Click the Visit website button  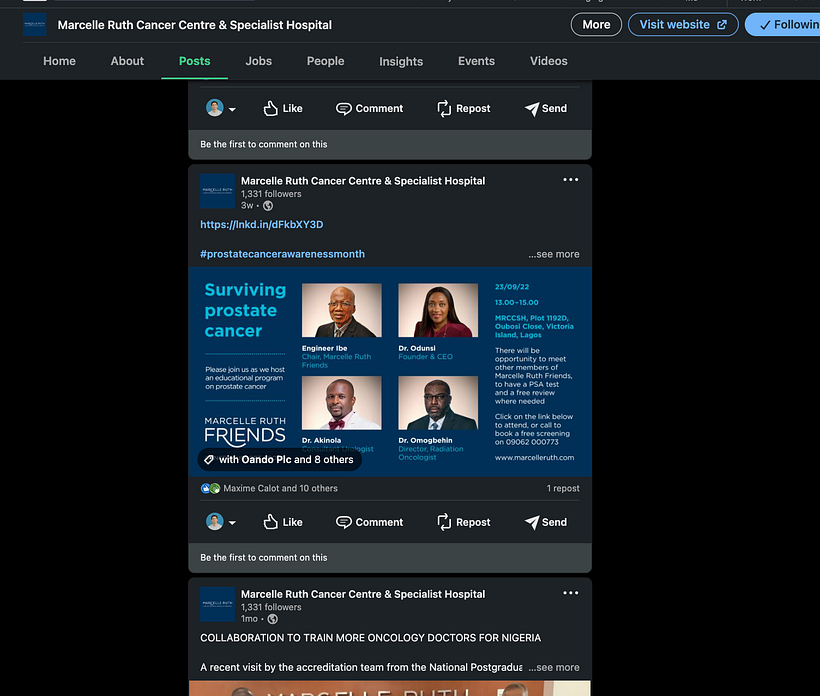[x=683, y=23]
